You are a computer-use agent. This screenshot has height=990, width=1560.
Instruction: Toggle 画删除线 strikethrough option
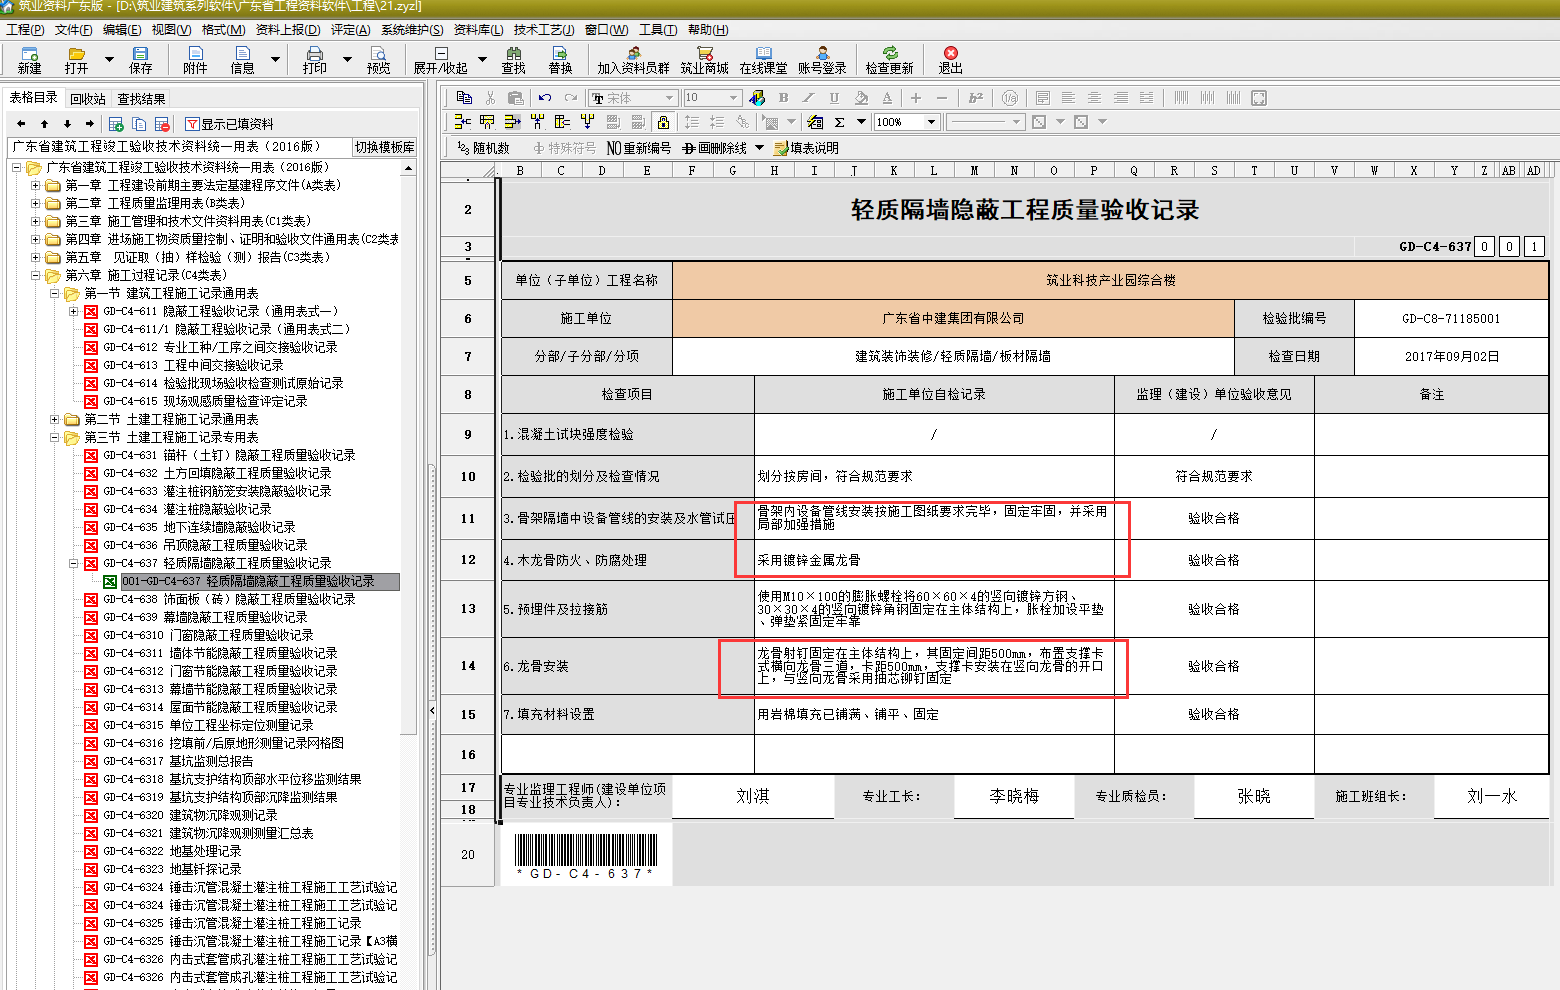coord(715,148)
